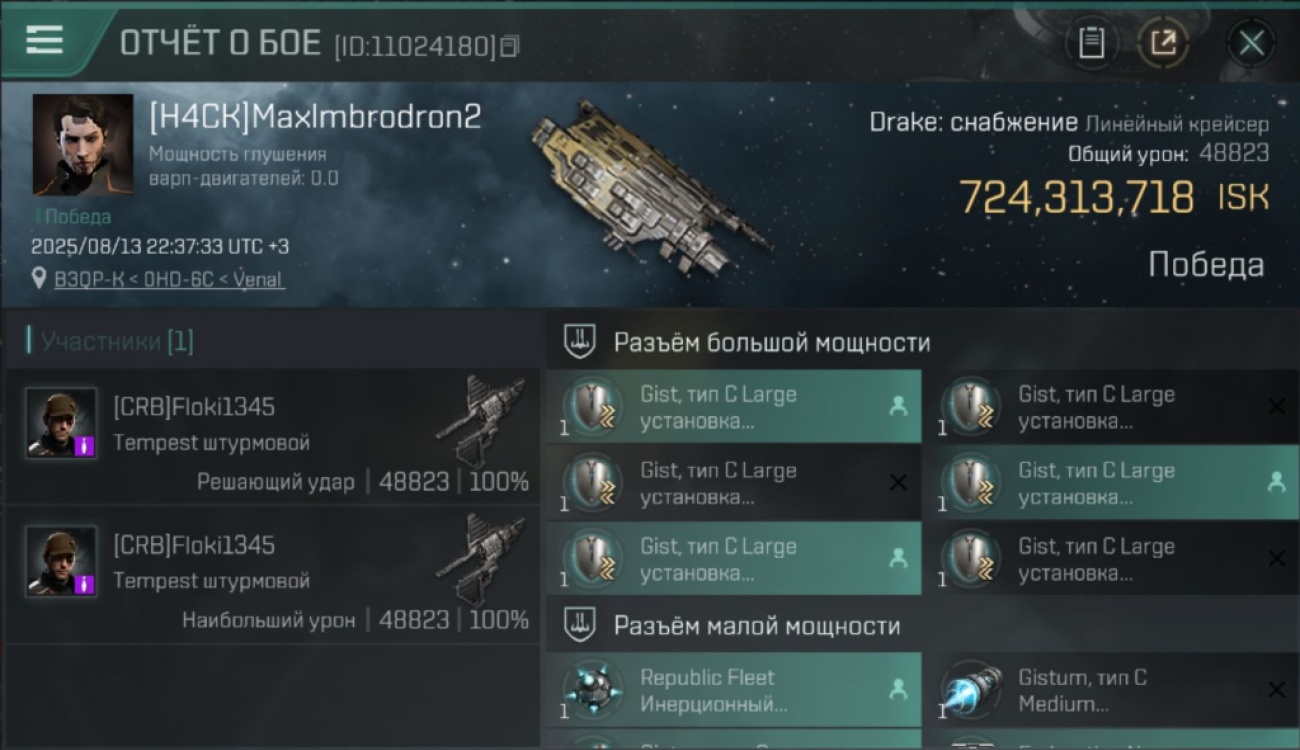Open the hamburger menu

[x=44, y=40]
